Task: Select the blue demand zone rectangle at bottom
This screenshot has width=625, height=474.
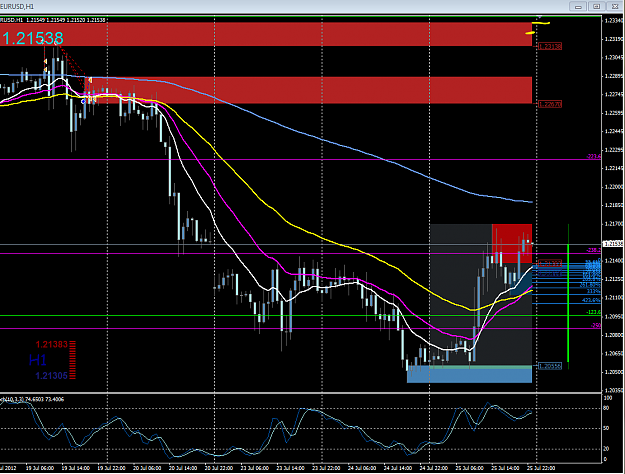Action: [x=469, y=375]
